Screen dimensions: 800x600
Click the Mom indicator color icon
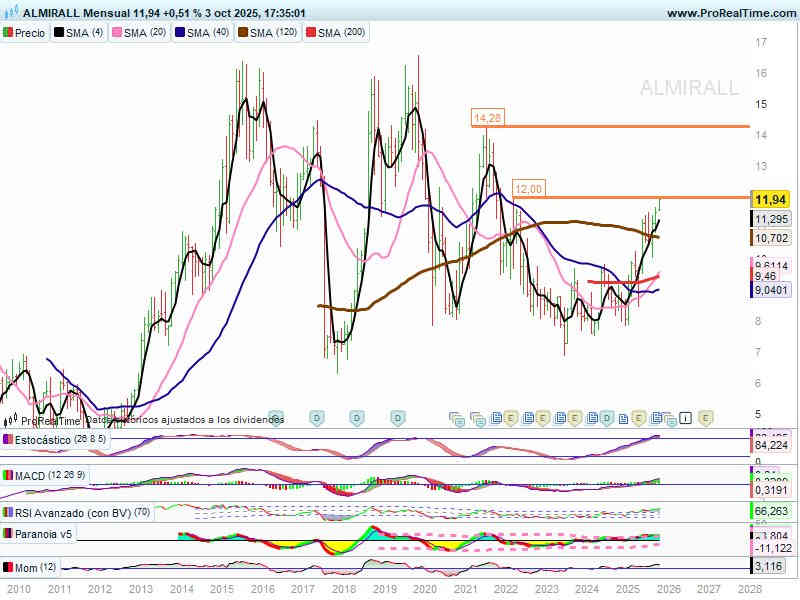click(9, 568)
